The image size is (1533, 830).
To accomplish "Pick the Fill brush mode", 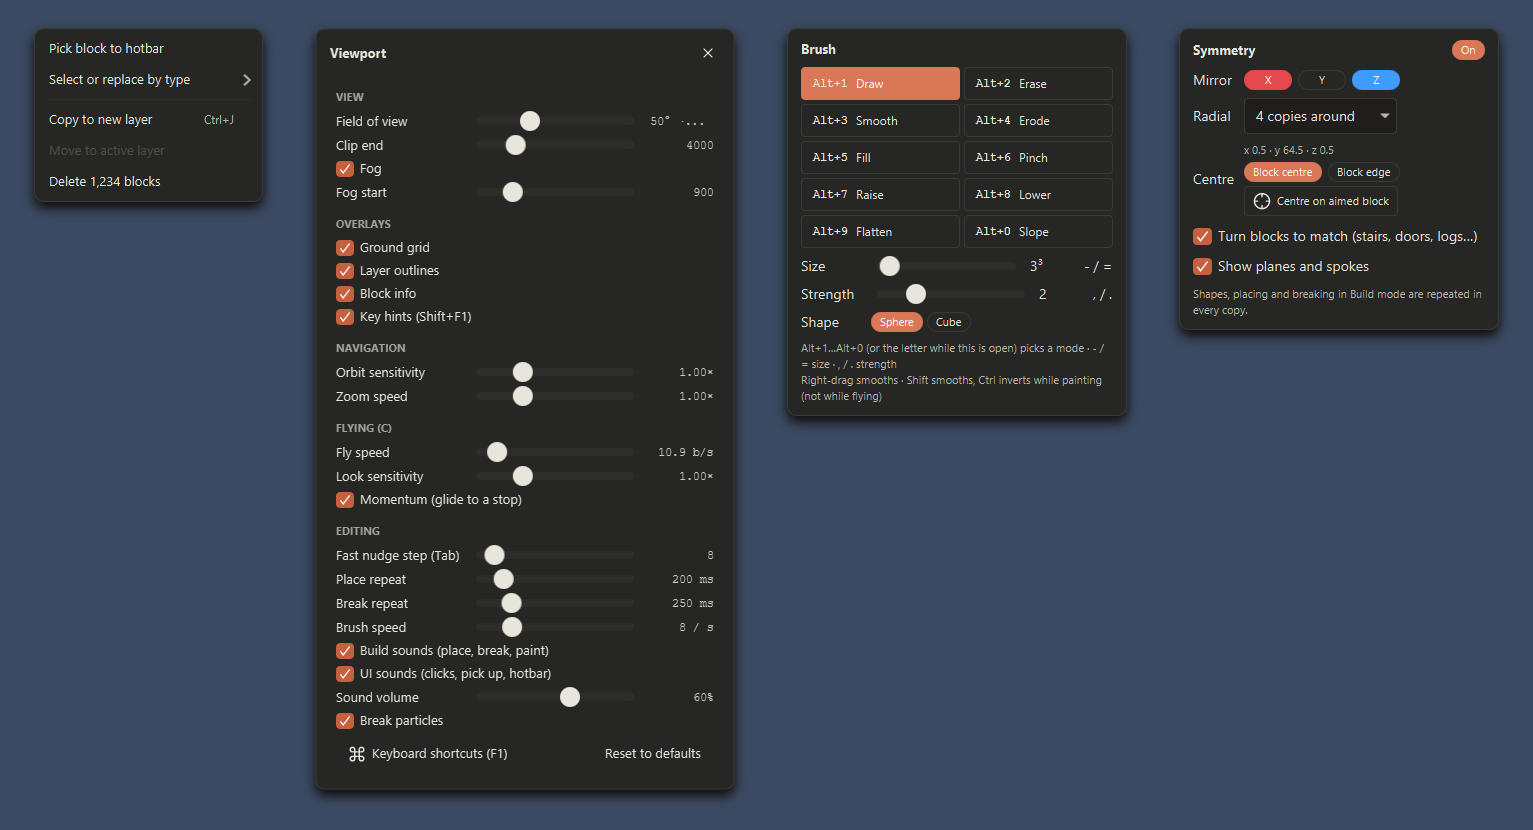I will click(880, 158).
